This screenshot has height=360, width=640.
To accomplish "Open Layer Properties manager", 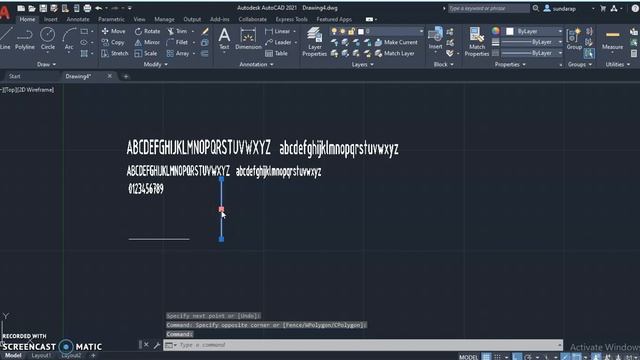I will point(314,41).
